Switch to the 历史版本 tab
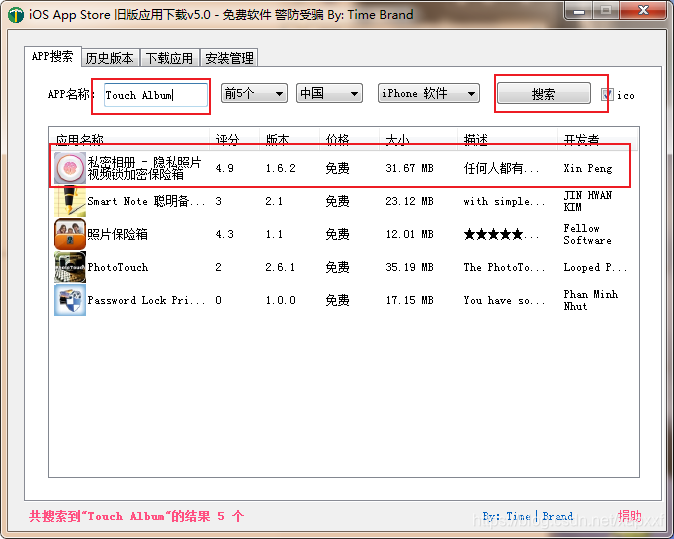The image size is (674, 539). pyautogui.click(x=110, y=58)
